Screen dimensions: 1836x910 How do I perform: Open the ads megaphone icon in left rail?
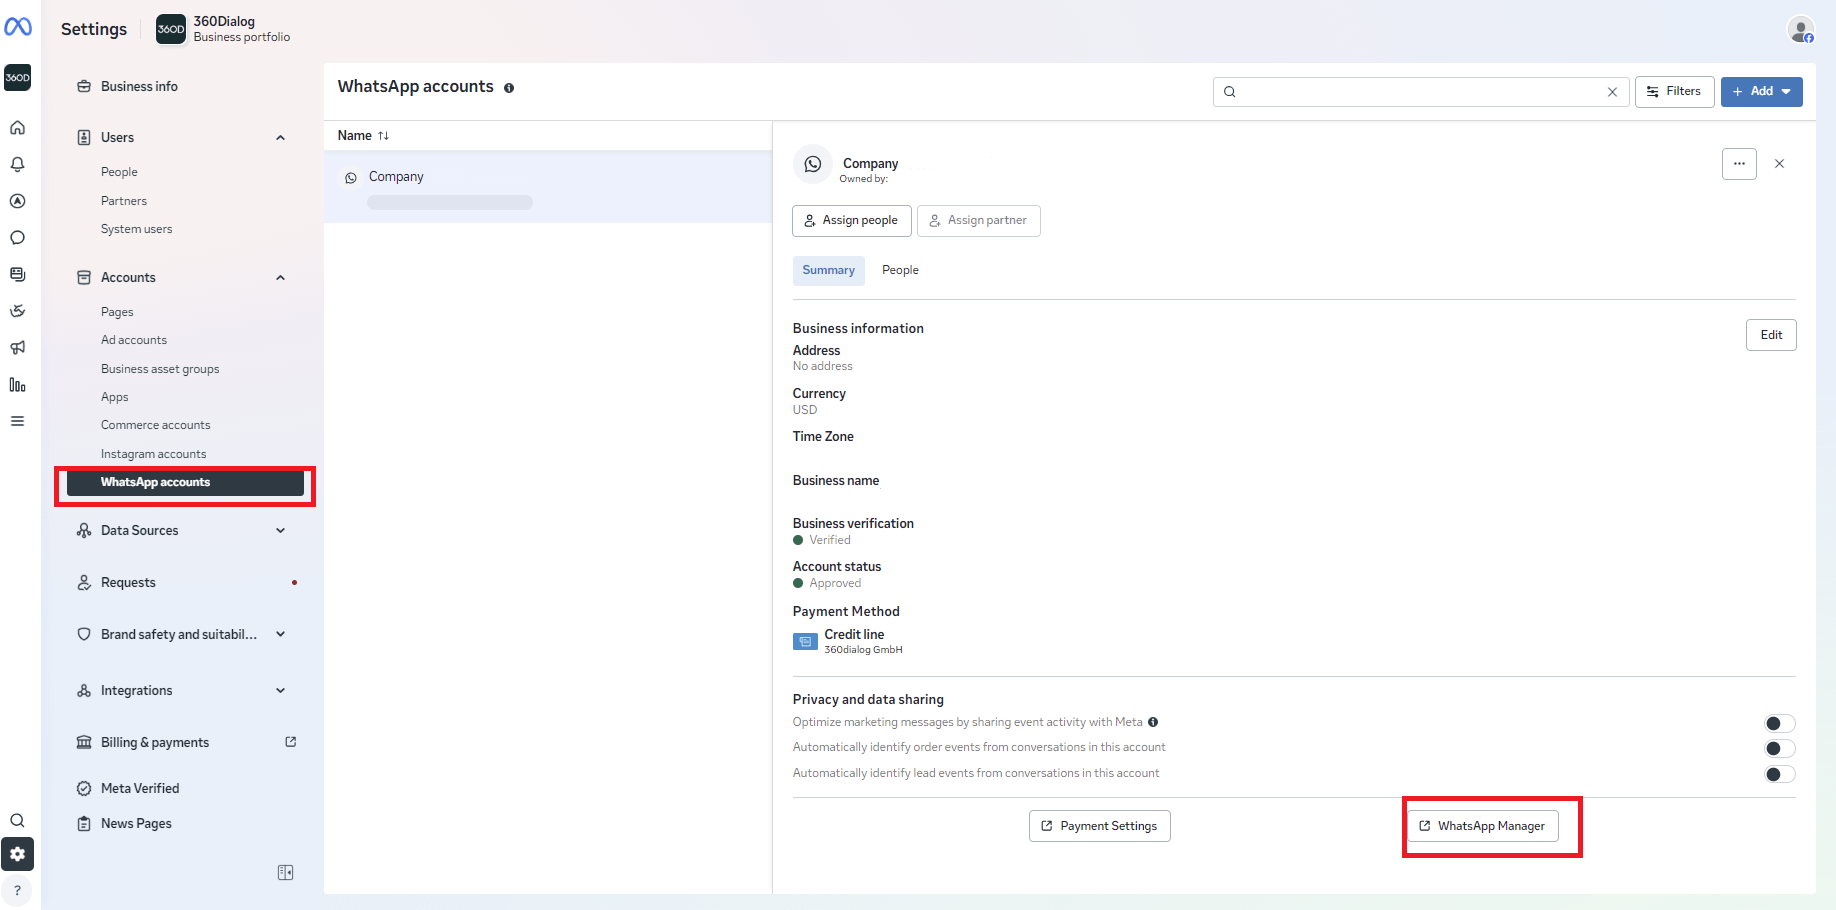17,348
